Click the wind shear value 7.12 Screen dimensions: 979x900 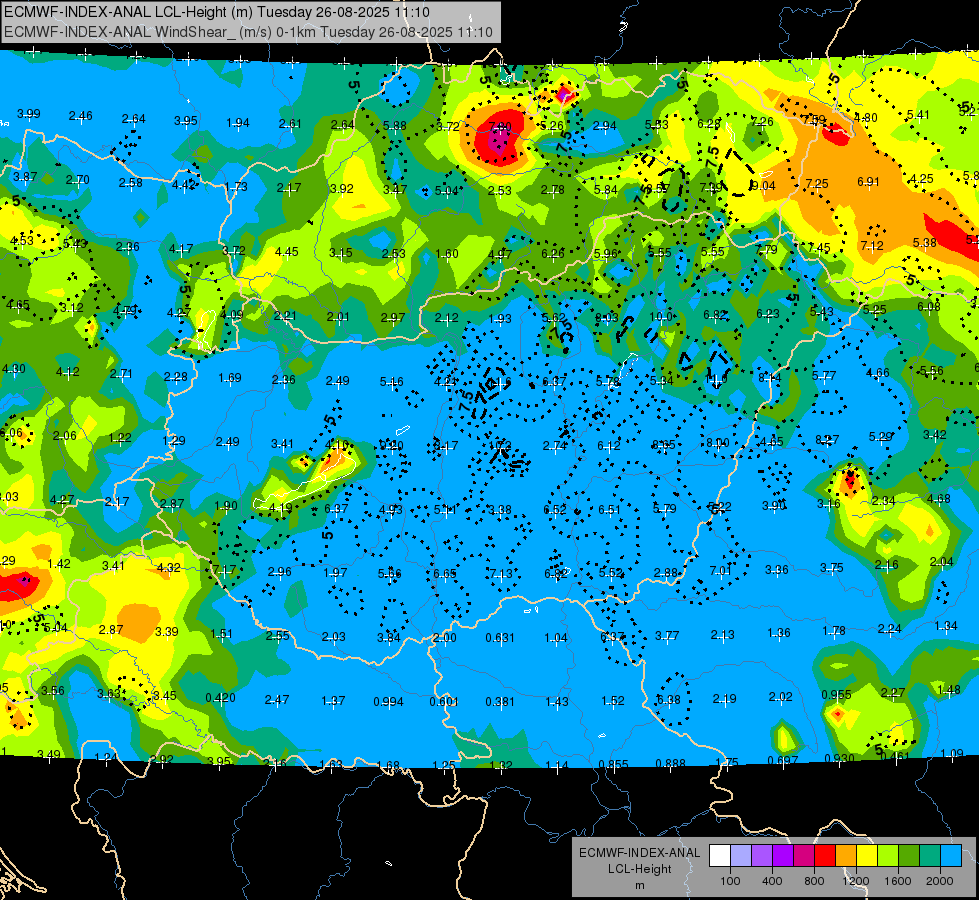[x=872, y=245]
